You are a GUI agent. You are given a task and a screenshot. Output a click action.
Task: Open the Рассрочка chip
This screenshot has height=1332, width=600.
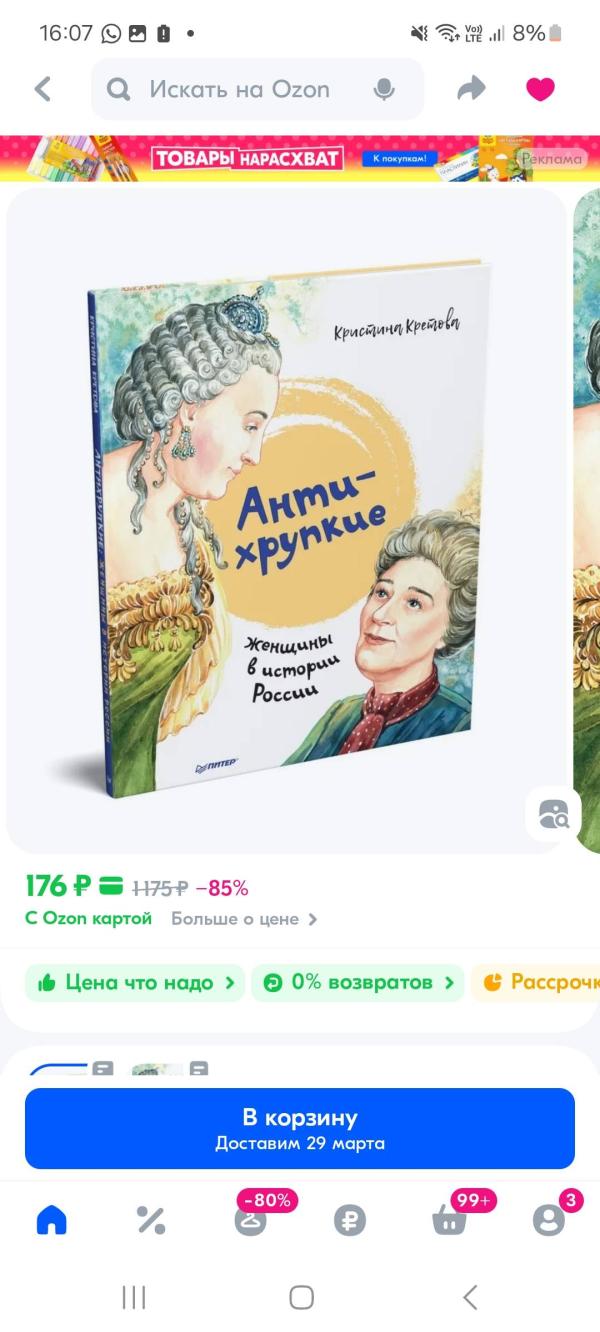pos(536,982)
